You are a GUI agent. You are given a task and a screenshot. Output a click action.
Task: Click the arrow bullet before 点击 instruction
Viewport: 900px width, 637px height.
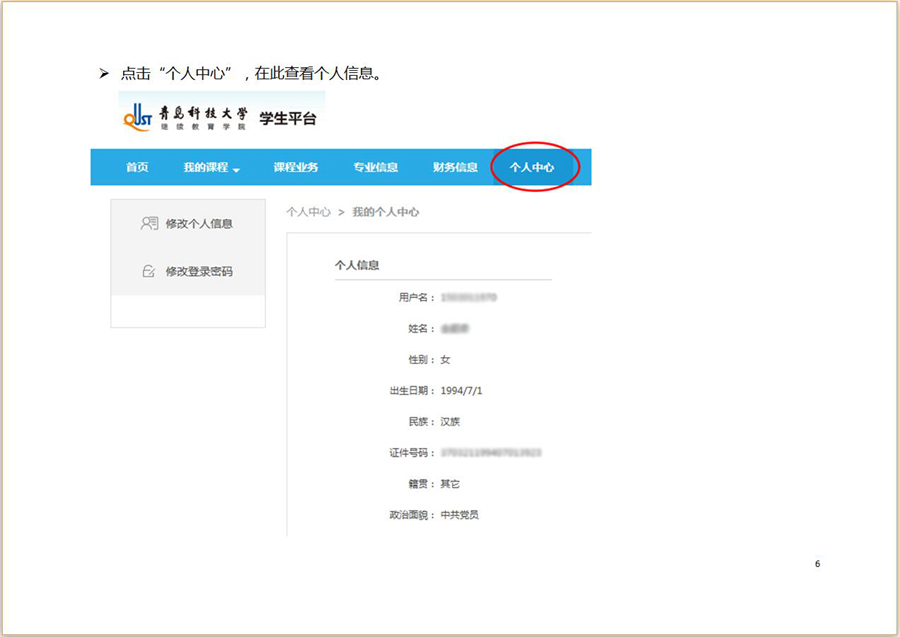[x=103, y=74]
